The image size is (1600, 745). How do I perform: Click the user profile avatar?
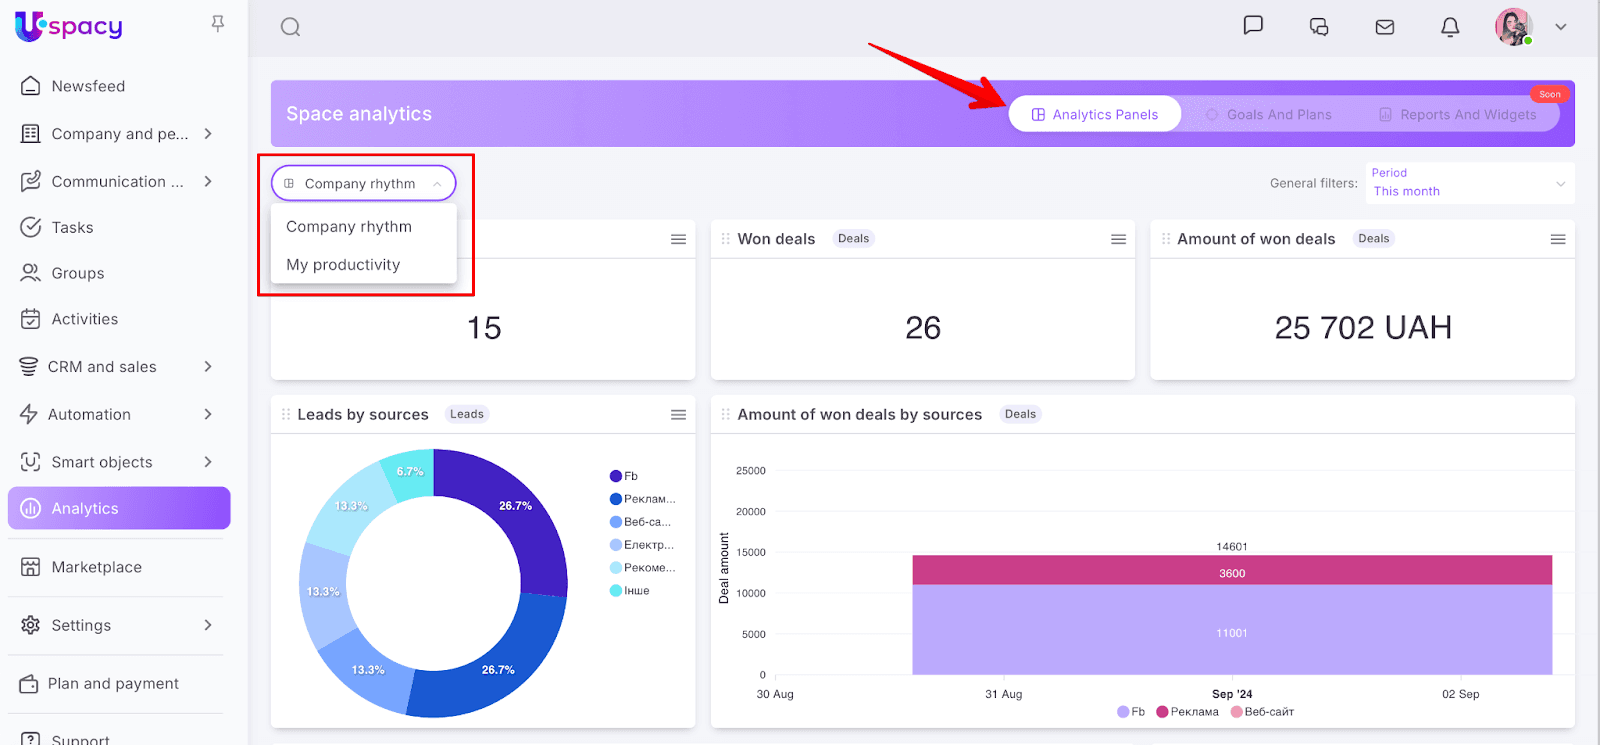tap(1513, 27)
